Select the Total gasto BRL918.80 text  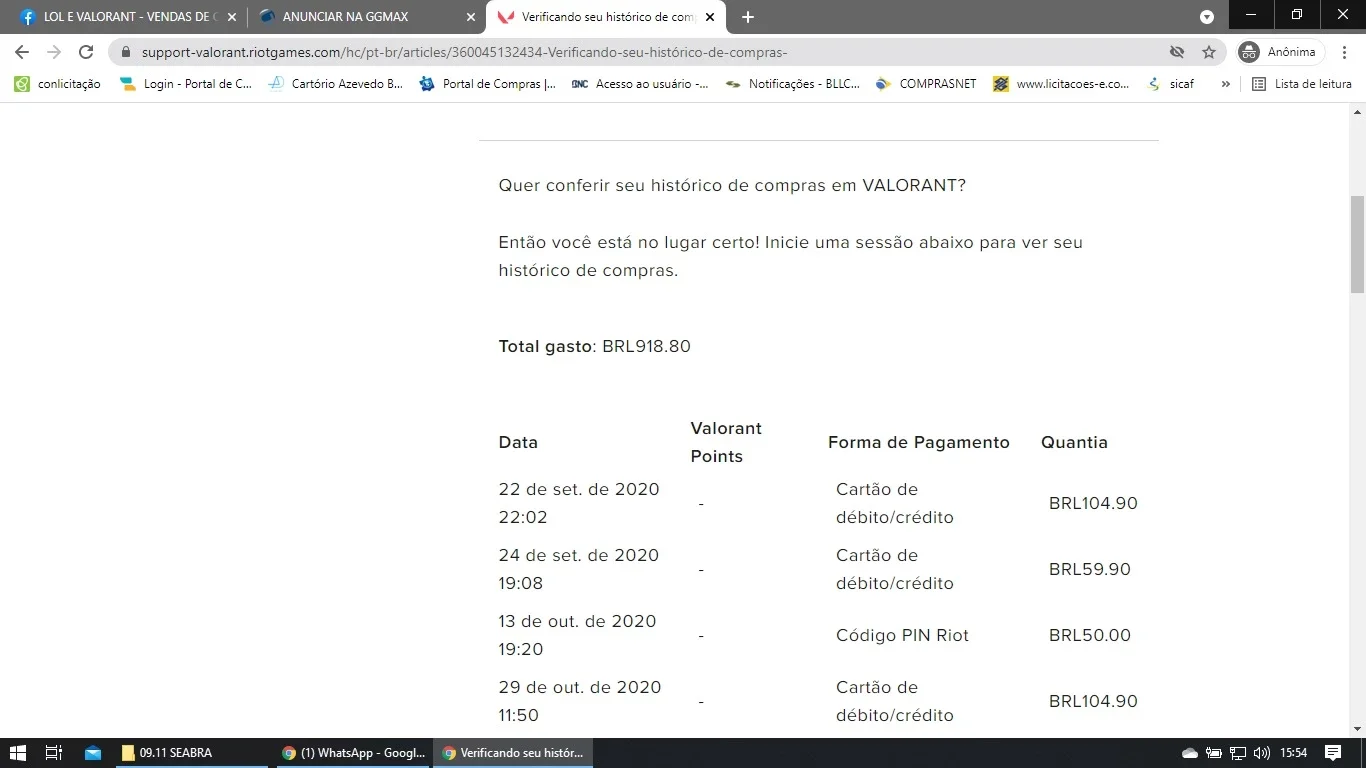point(595,347)
